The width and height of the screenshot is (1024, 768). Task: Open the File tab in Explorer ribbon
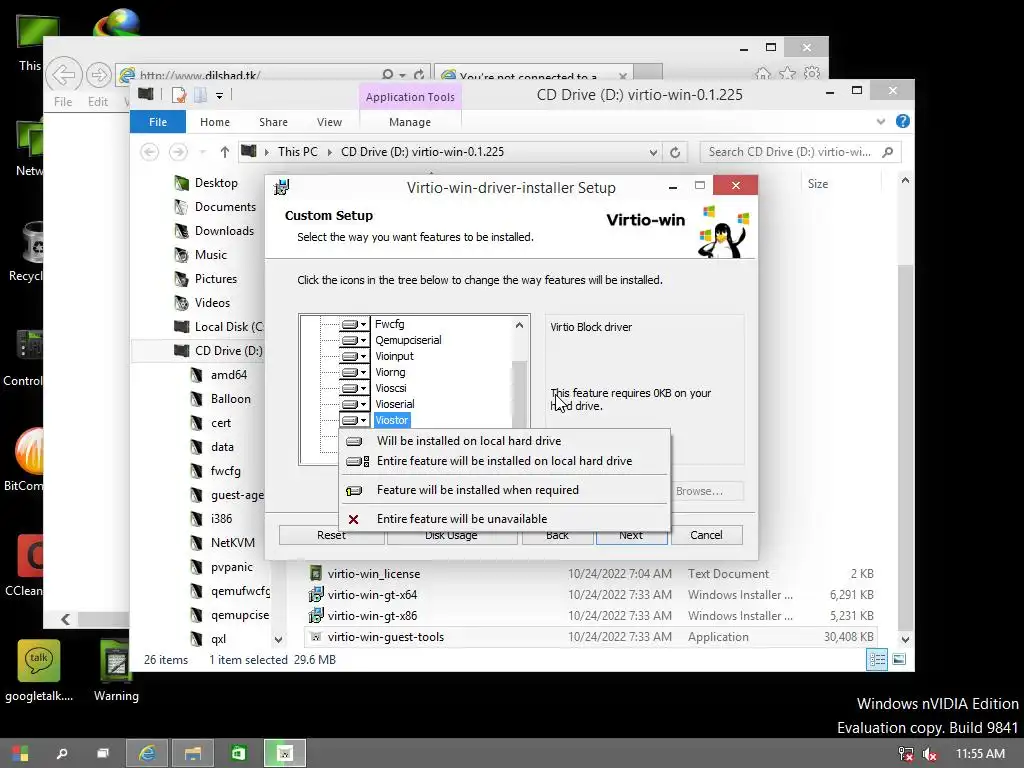[x=157, y=122]
